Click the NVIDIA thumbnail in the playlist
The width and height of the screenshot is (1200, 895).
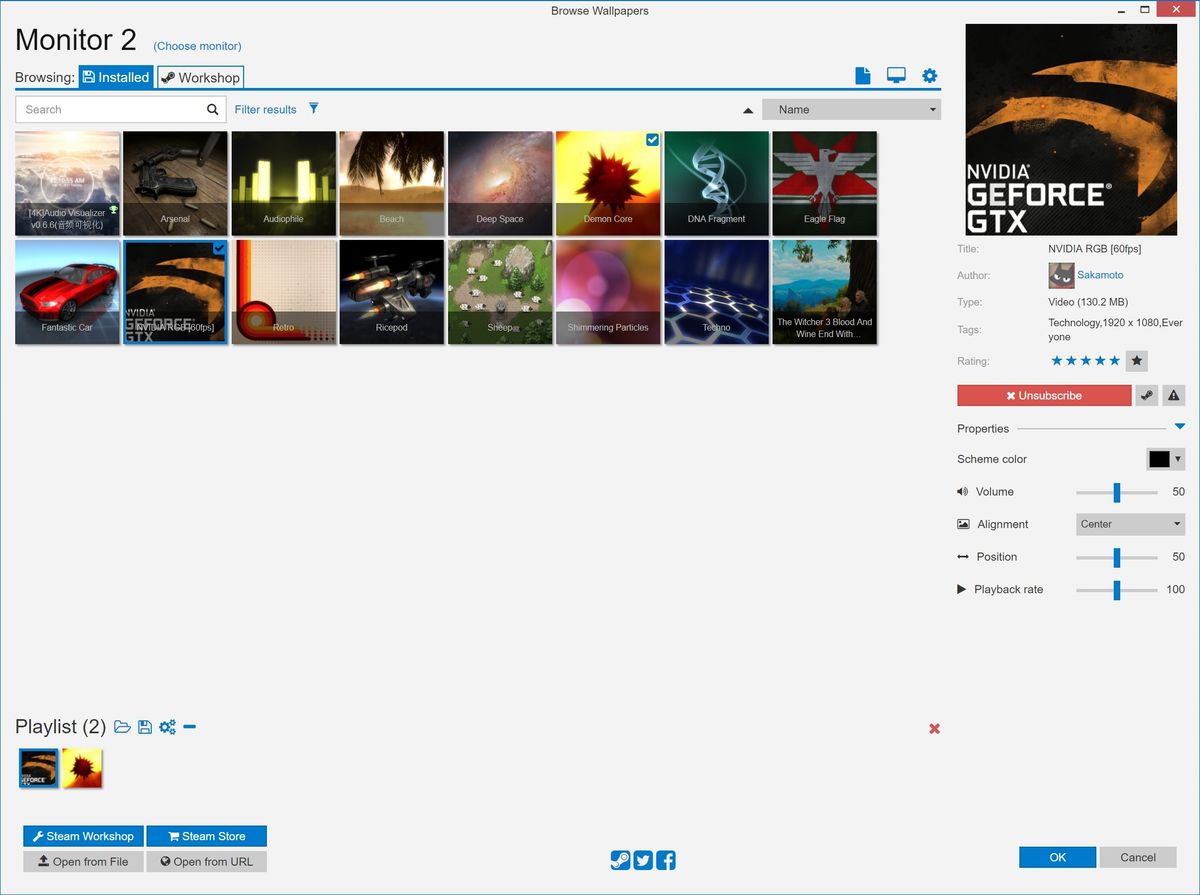(39, 768)
